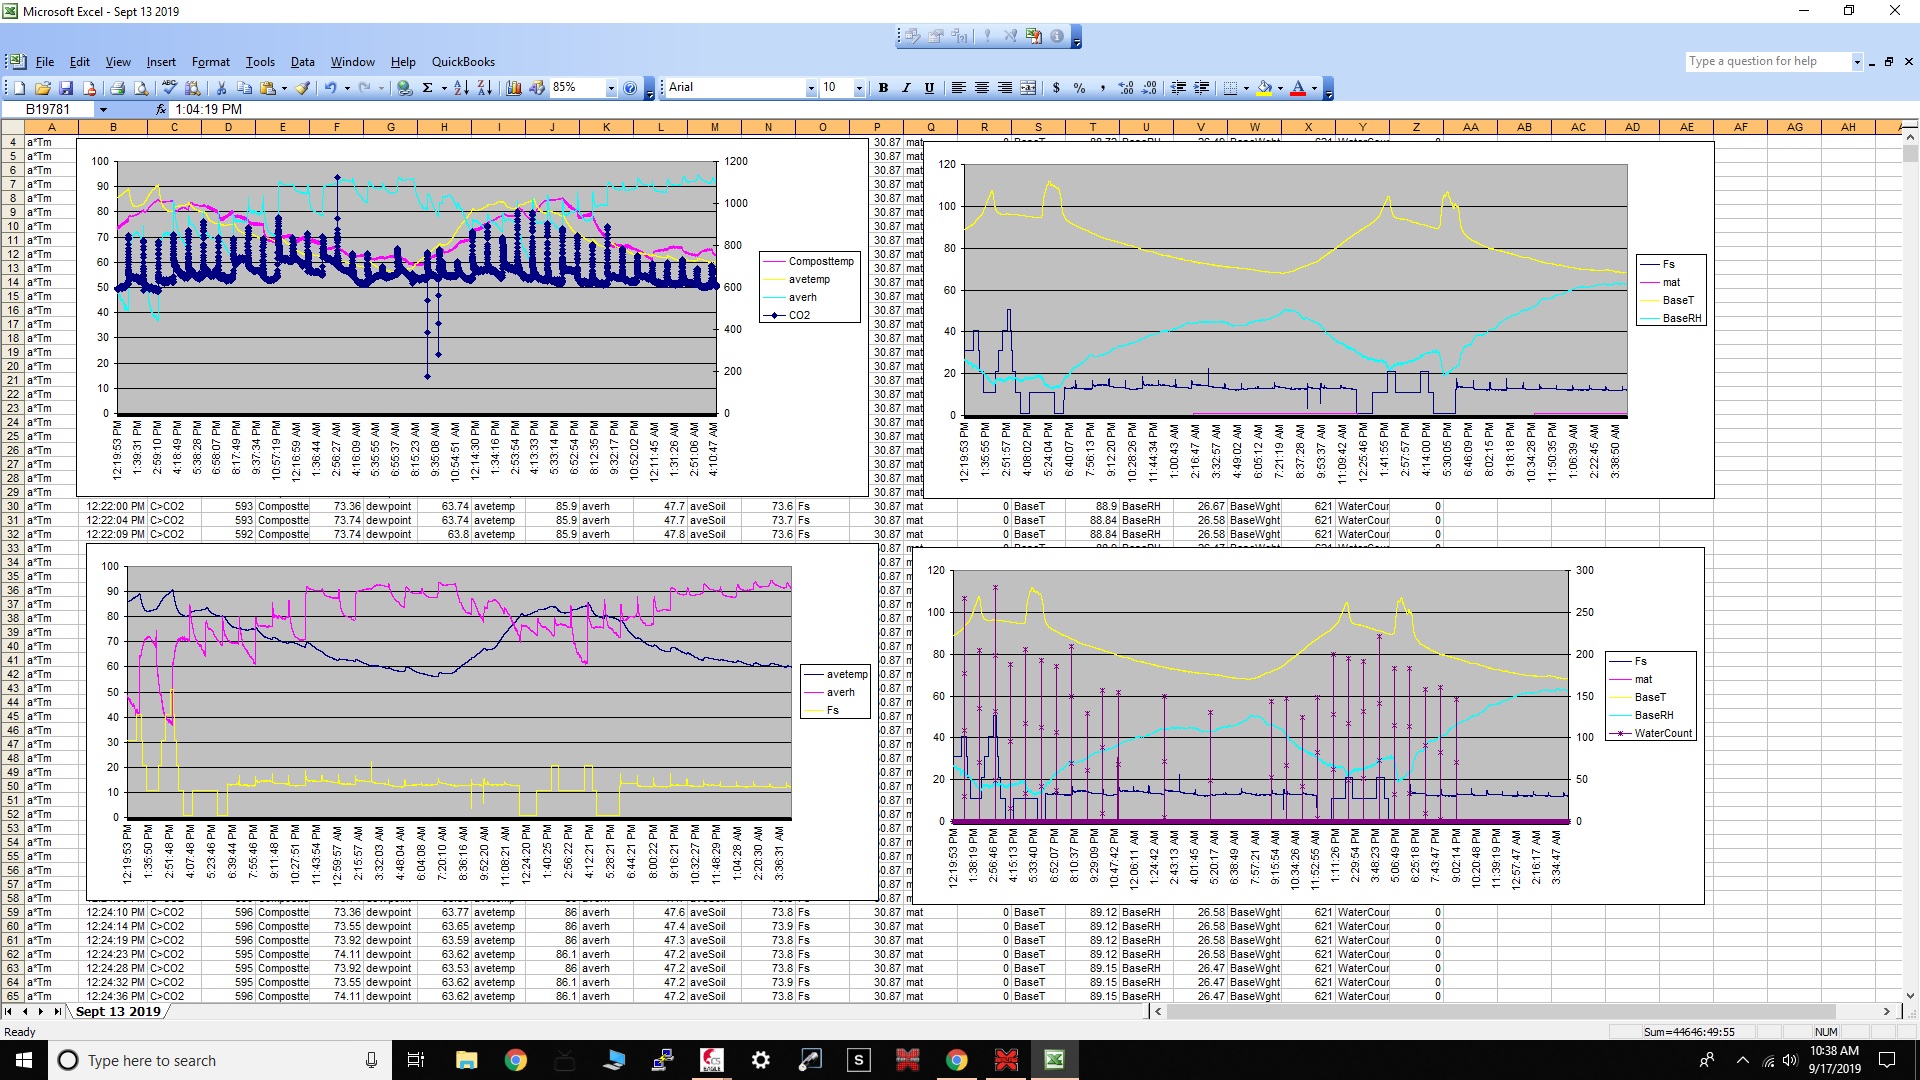Select the Sept 13 2019 sheet tab
This screenshot has width=1920, height=1080.
[118, 1011]
